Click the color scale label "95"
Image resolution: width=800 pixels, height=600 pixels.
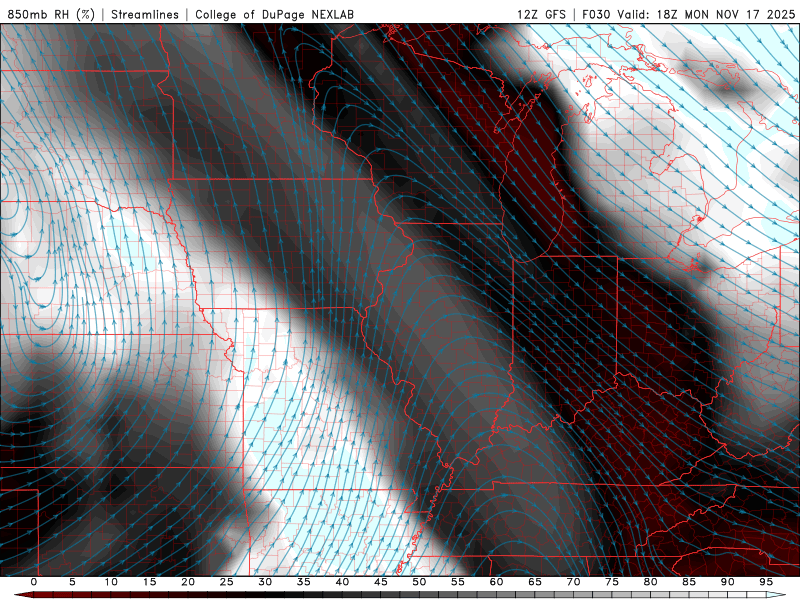click(x=766, y=582)
